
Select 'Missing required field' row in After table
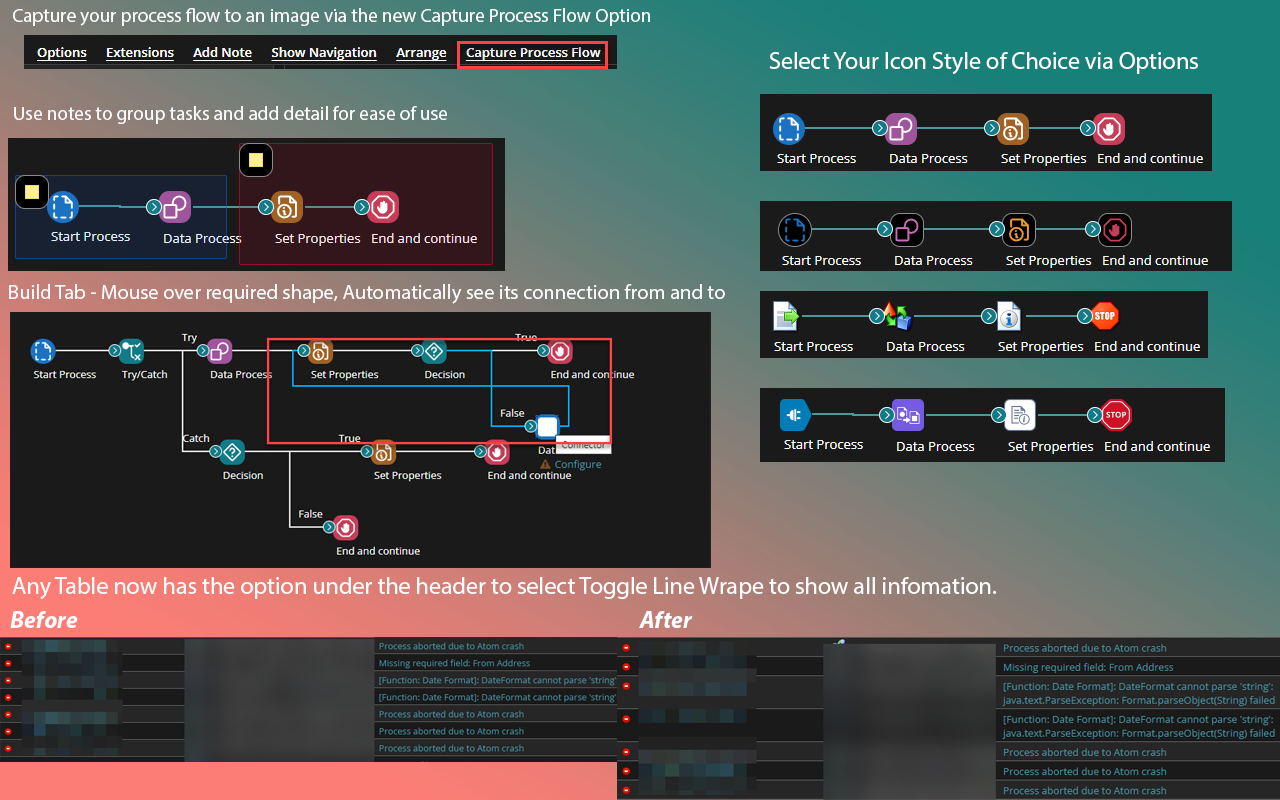[x=948, y=667]
